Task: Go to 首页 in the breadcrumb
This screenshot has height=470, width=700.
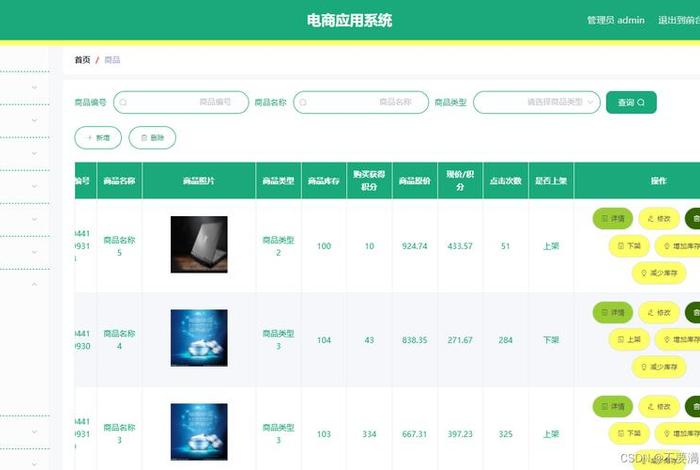Action: pyautogui.click(x=82, y=60)
